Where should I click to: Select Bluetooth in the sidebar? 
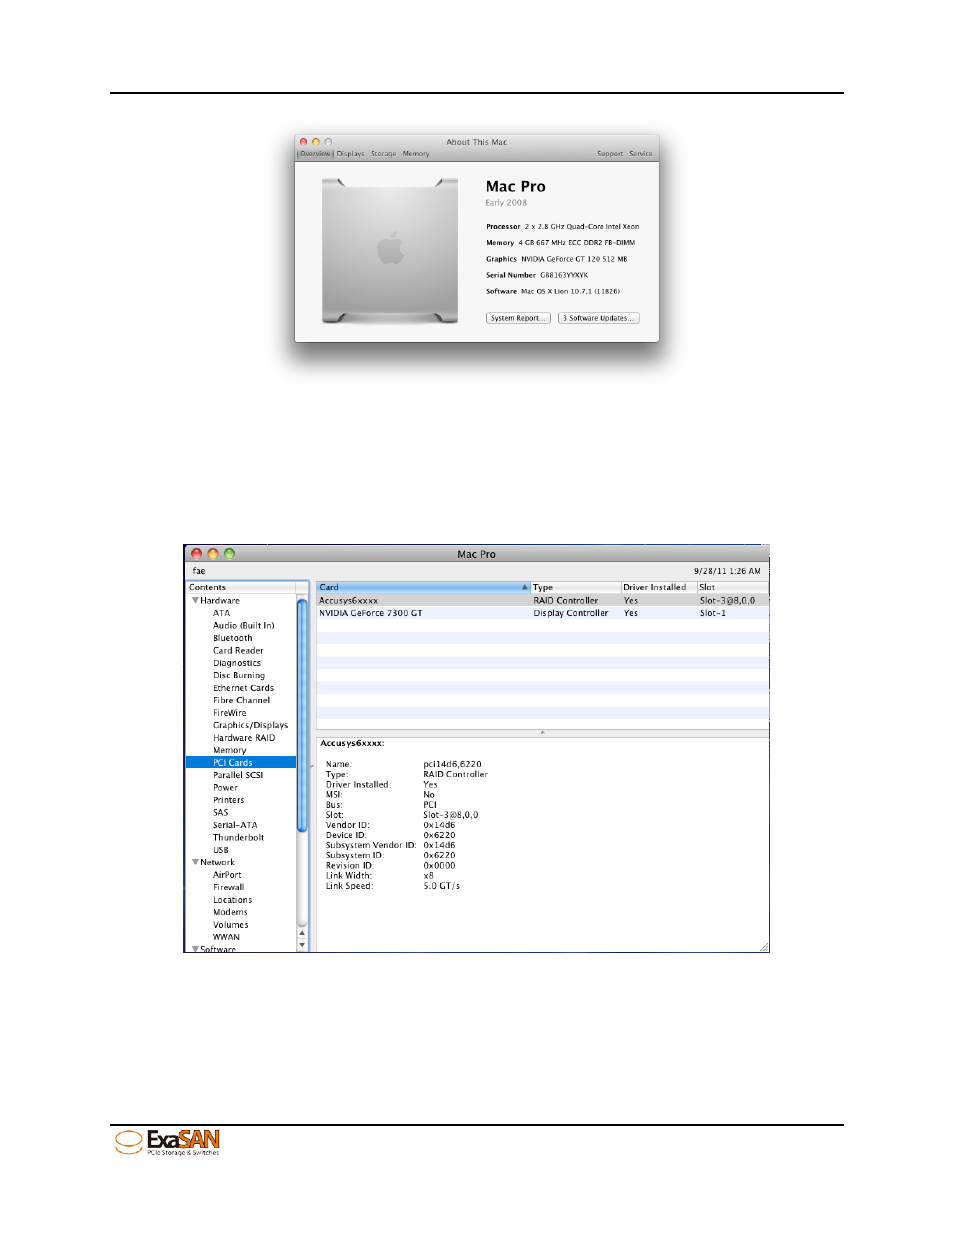(x=232, y=638)
